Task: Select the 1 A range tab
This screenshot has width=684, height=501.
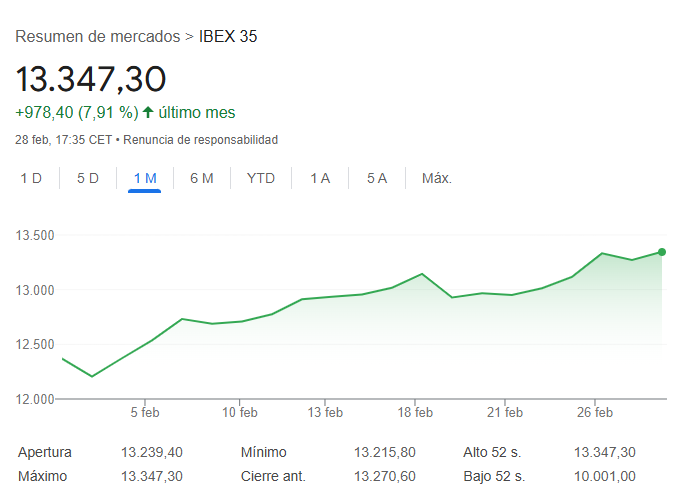Action: (x=320, y=178)
